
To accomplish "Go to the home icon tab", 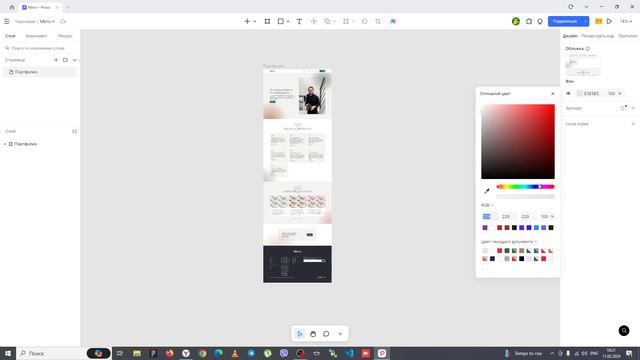I will 12,7.
